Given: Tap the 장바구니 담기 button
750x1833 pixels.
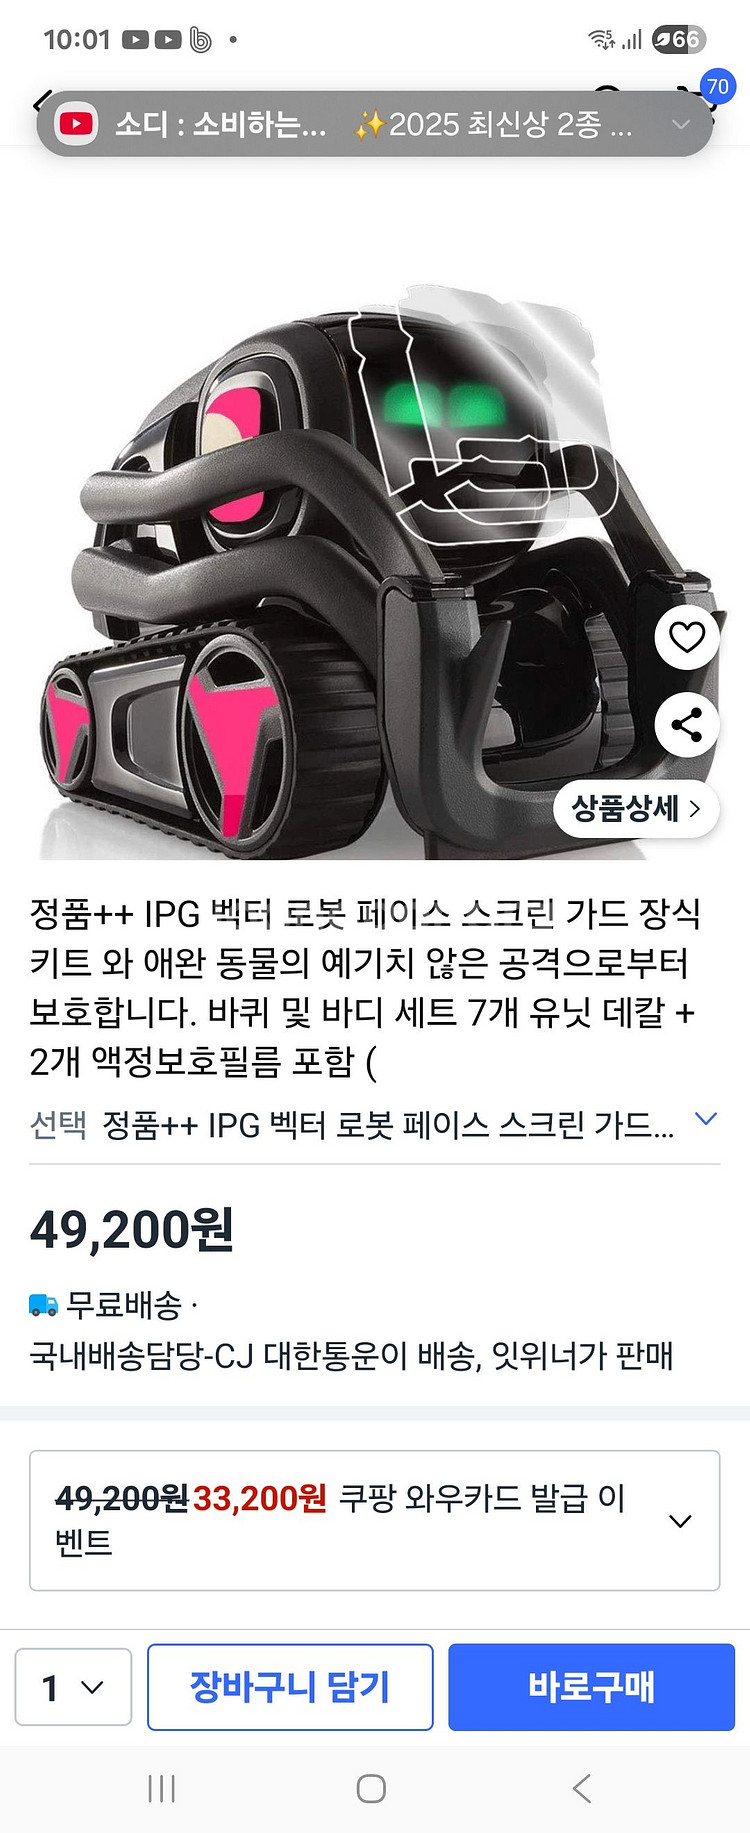Looking at the screenshot, I should pyautogui.click(x=290, y=1687).
